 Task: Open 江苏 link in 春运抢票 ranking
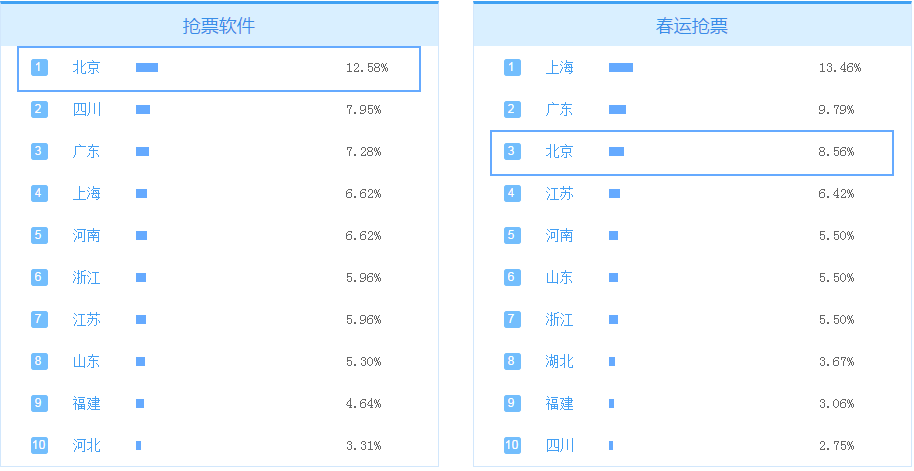559,194
